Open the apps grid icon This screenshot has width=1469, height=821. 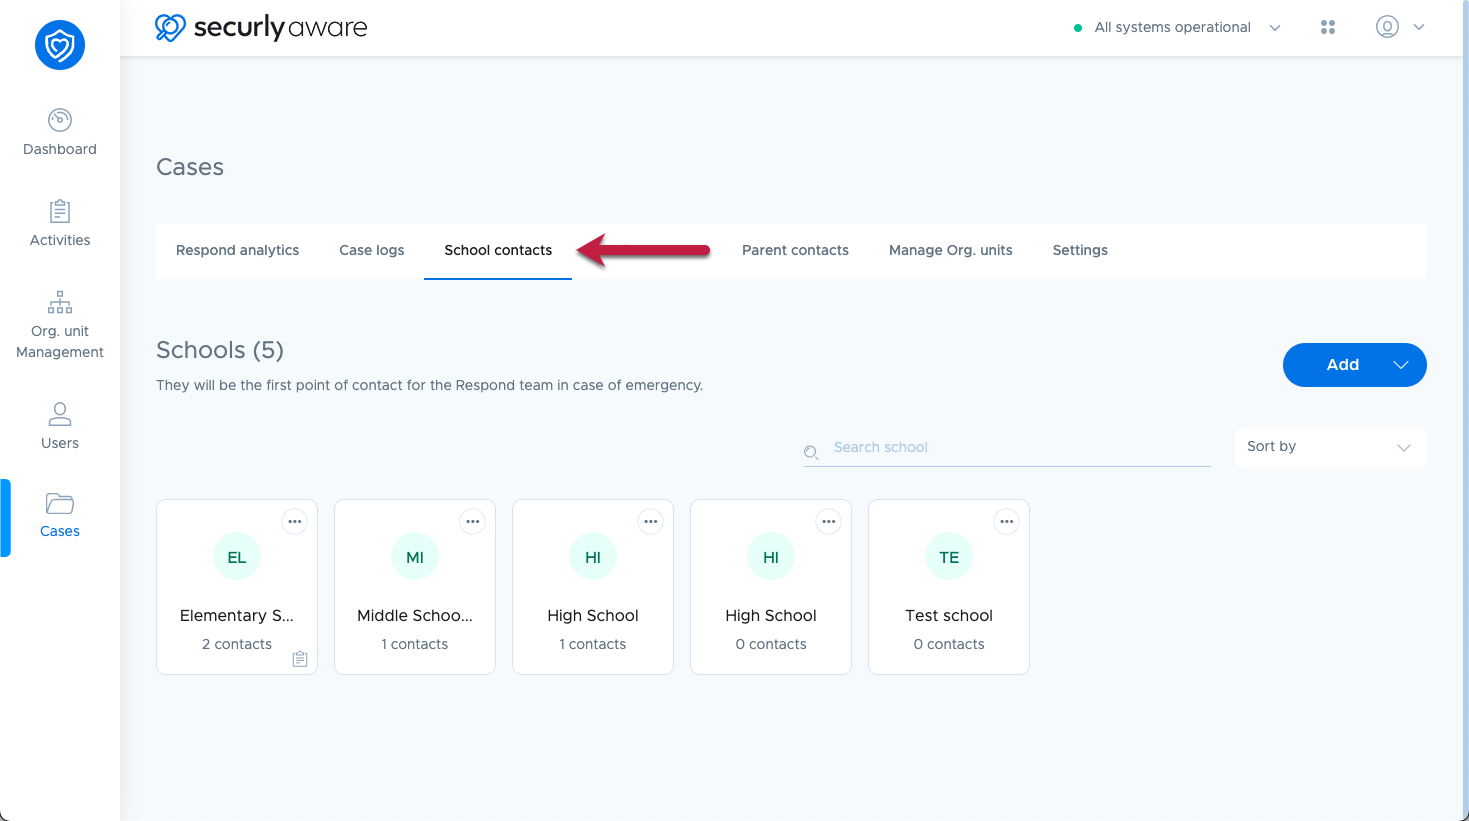coord(1328,27)
